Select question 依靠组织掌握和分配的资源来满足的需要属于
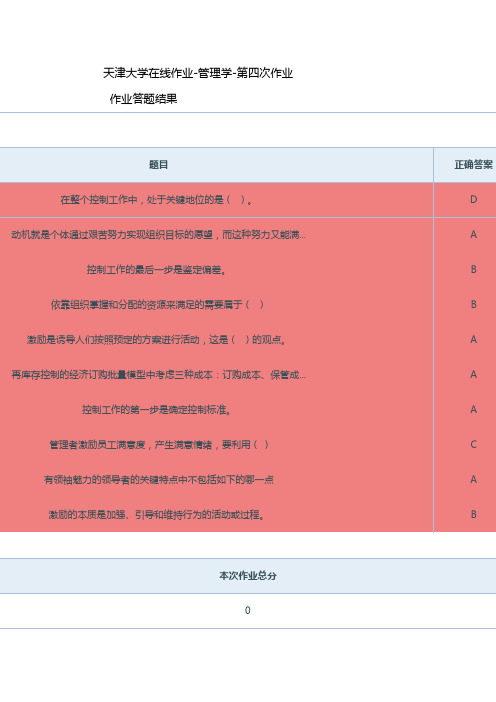The height and width of the screenshot is (702, 496). point(157,304)
